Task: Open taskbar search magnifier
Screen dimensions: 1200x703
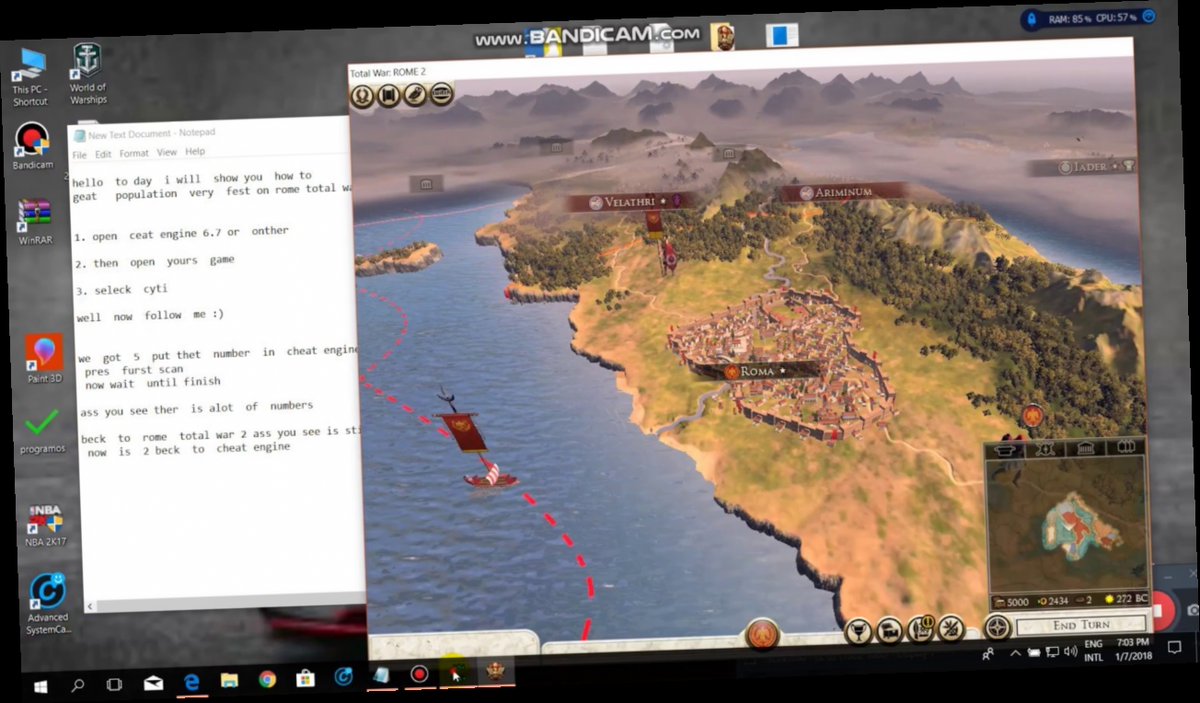Action: tap(78, 685)
